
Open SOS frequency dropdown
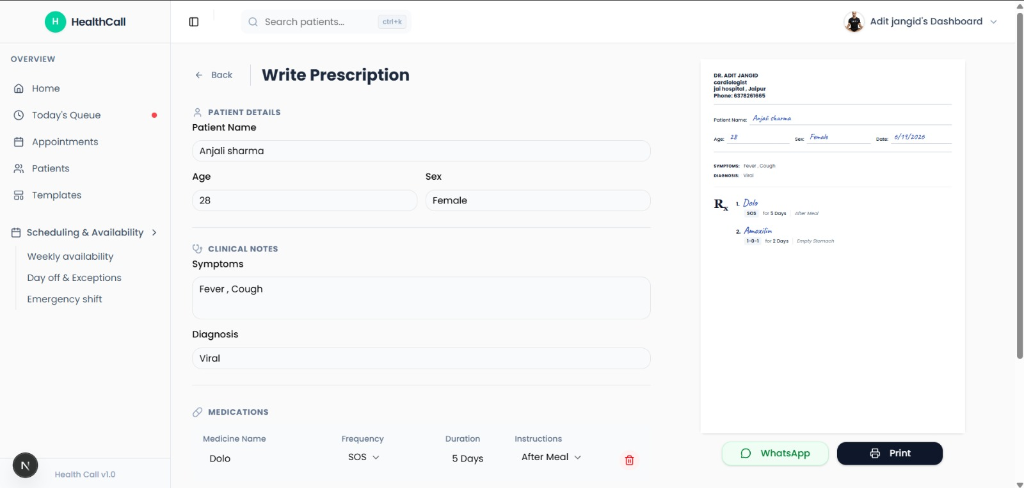click(364, 457)
